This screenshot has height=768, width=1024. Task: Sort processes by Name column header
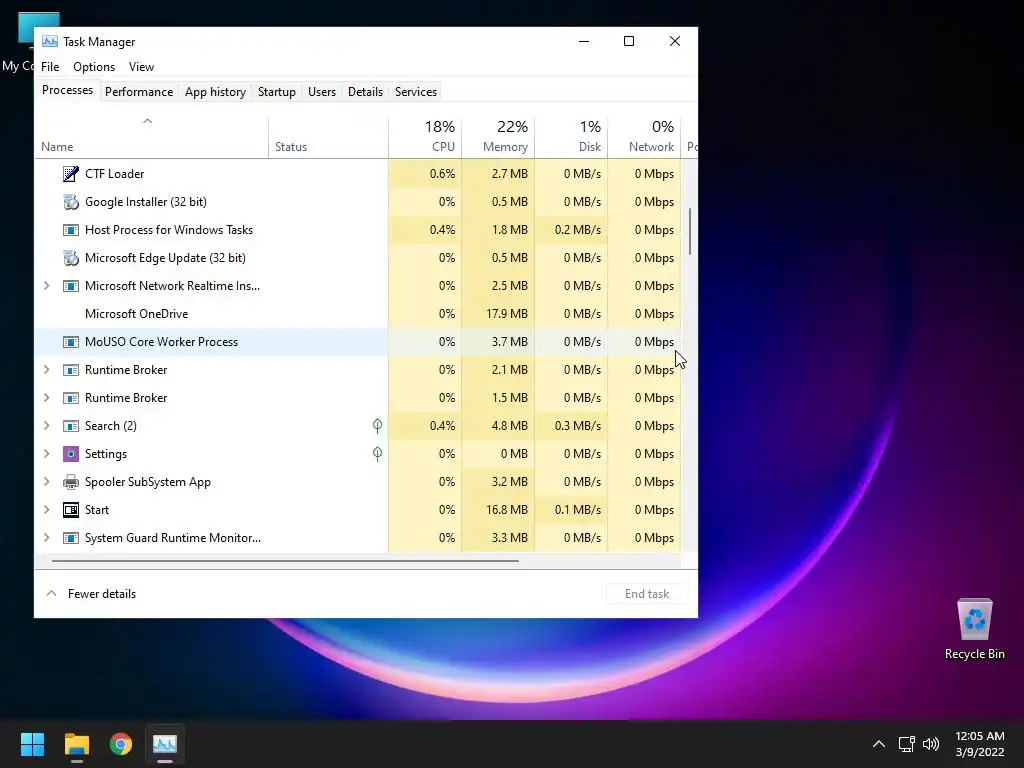click(x=152, y=137)
